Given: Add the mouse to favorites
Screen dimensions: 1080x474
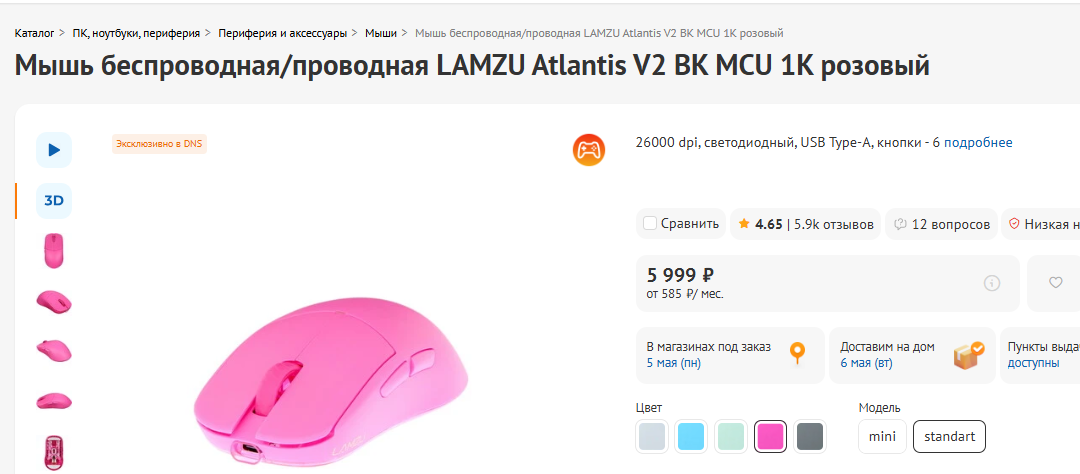Looking at the screenshot, I should tap(1056, 283).
